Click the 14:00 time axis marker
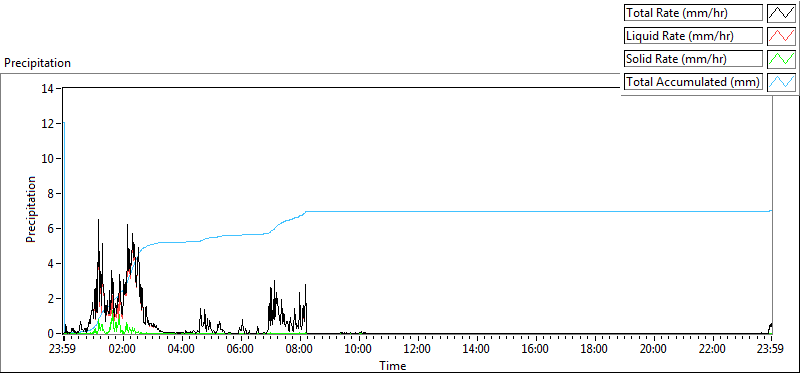This screenshot has width=800, height=373. (477, 349)
